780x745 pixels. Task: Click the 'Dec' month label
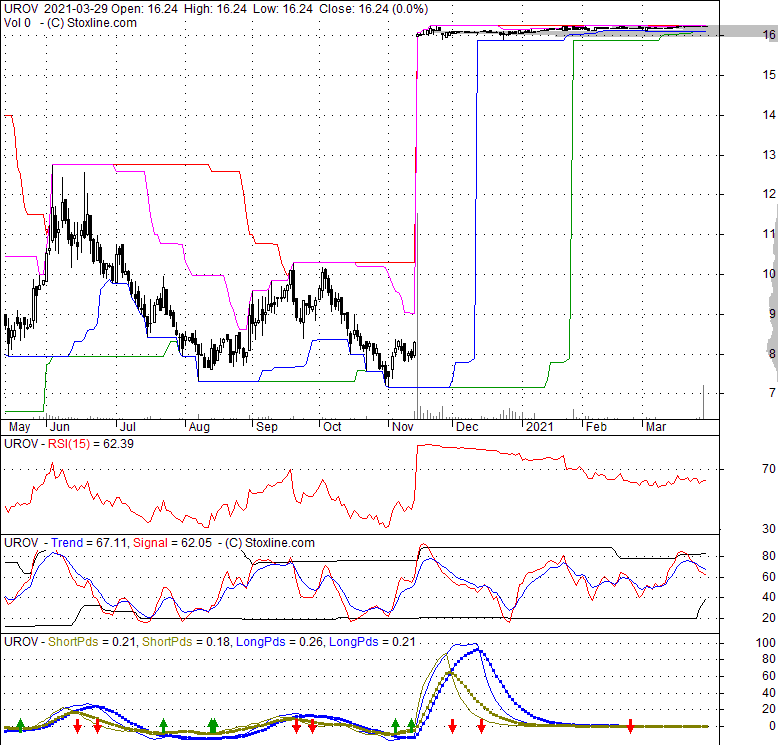point(467,427)
